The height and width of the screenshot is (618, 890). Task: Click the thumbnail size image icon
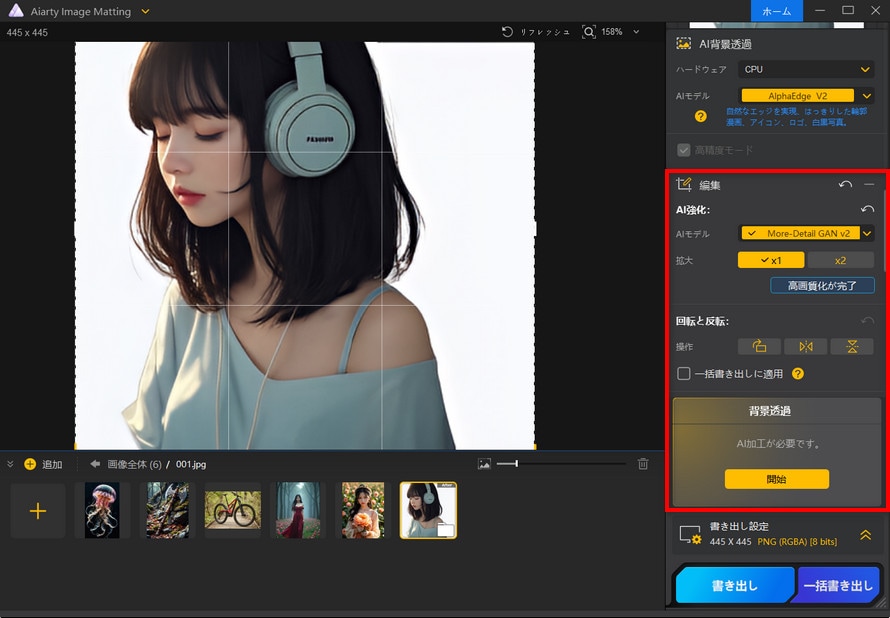tap(484, 464)
